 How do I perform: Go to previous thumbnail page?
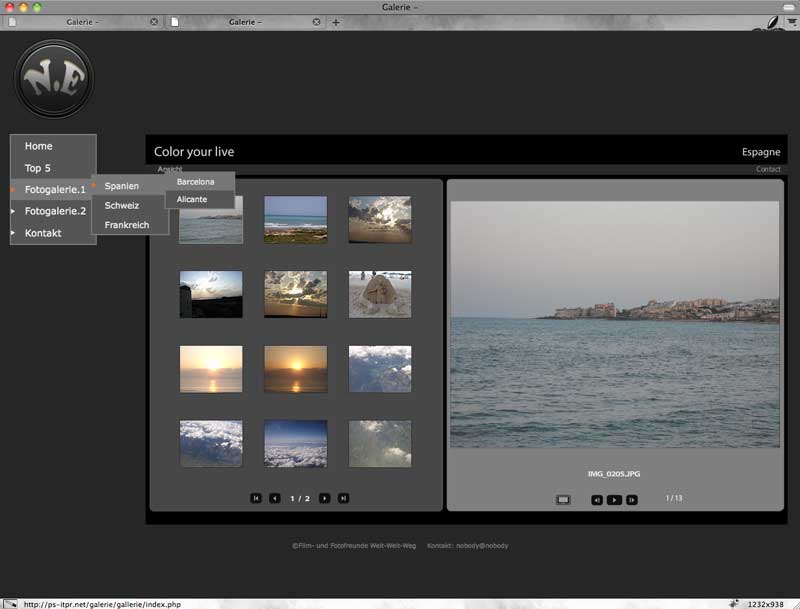pyautogui.click(x=274, y=498)
